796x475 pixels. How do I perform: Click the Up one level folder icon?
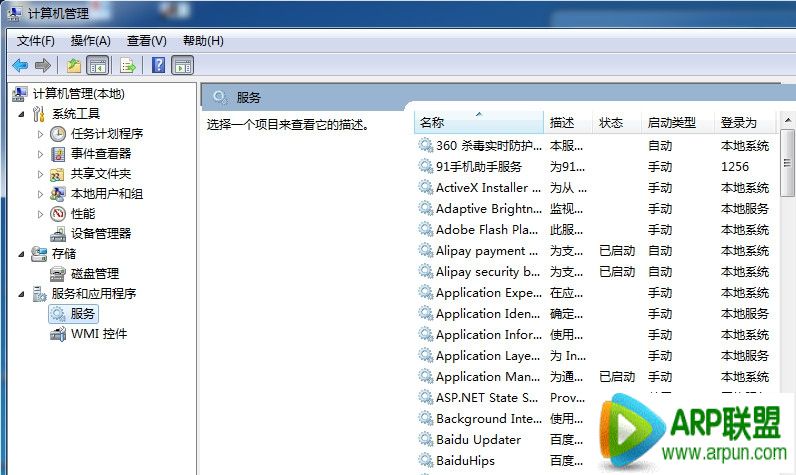pos(74,65)
